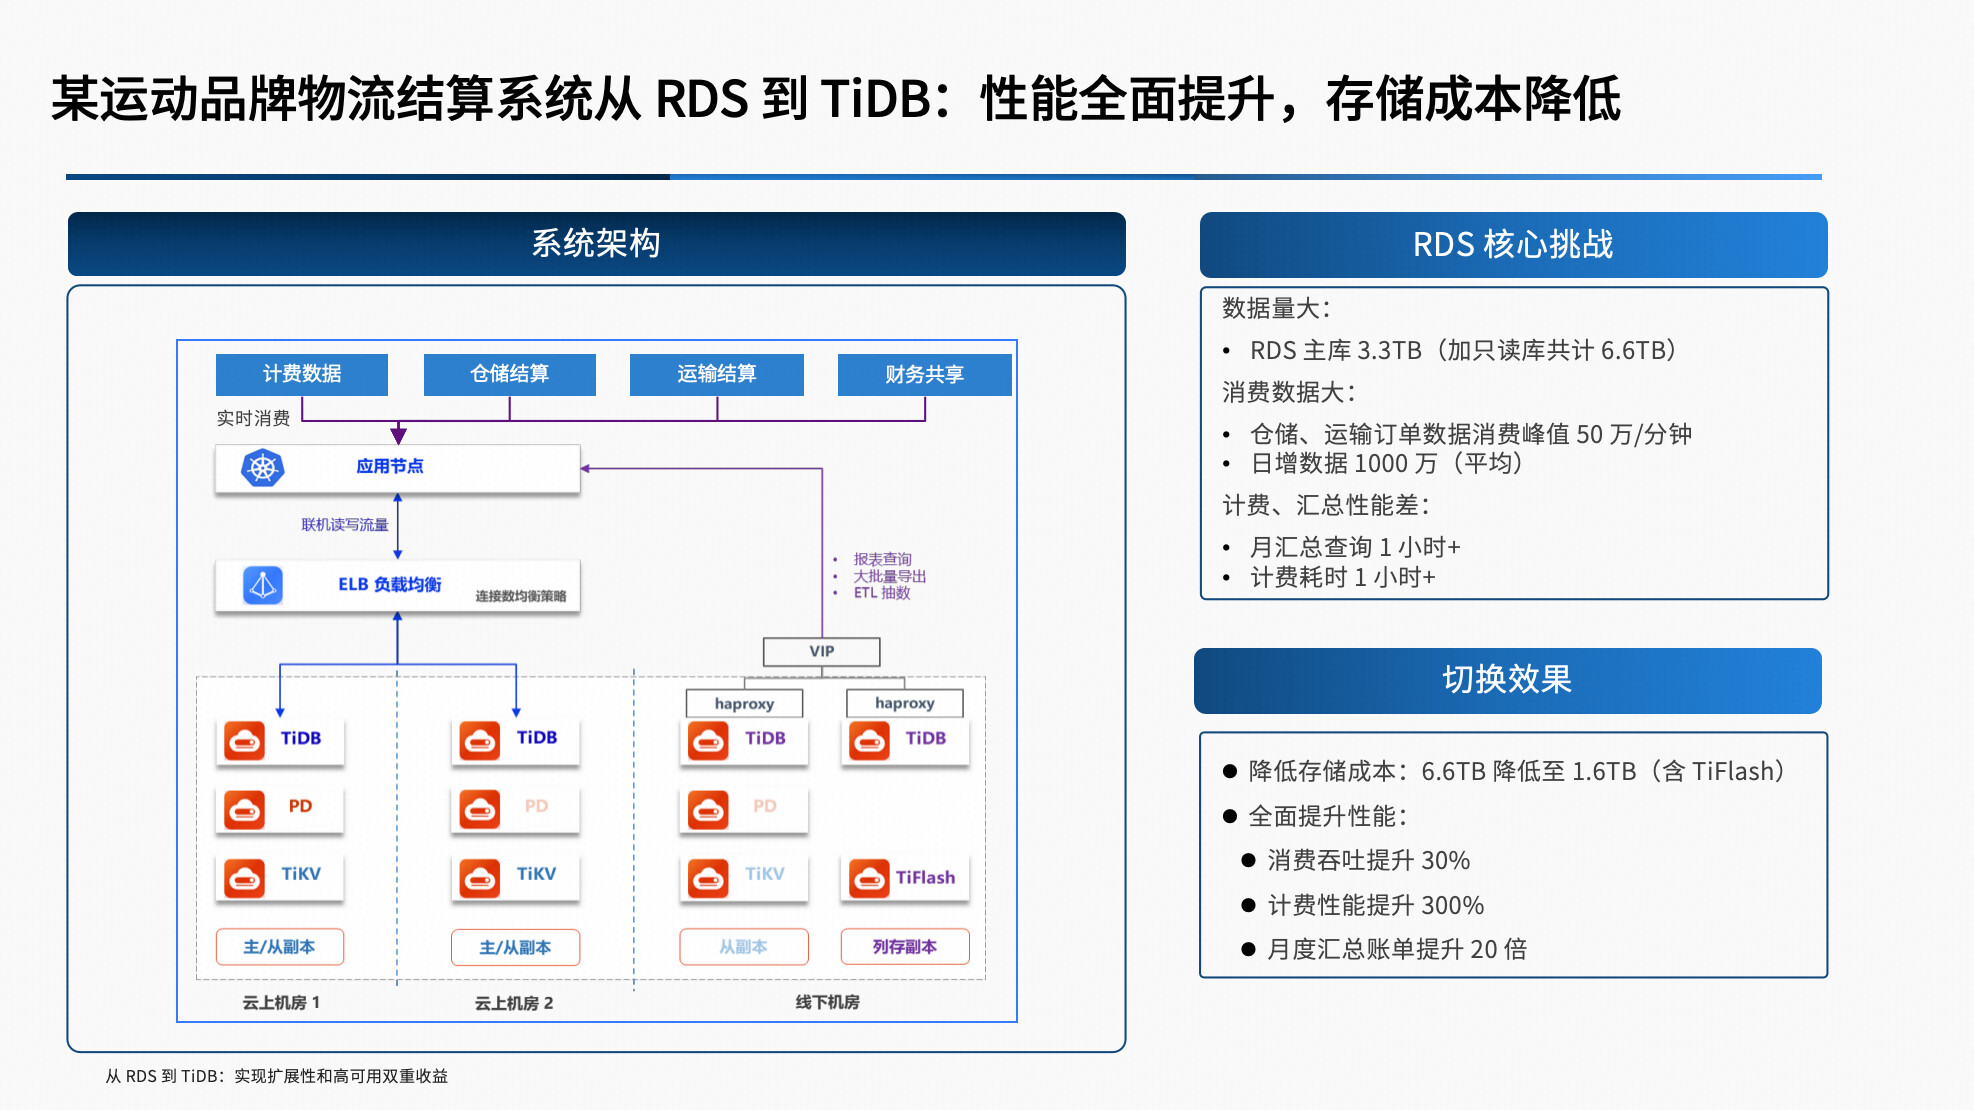This screenshot has height=1110, width=1974.
Task: Select the 计费数据 blue box
Action: point(301,374)
